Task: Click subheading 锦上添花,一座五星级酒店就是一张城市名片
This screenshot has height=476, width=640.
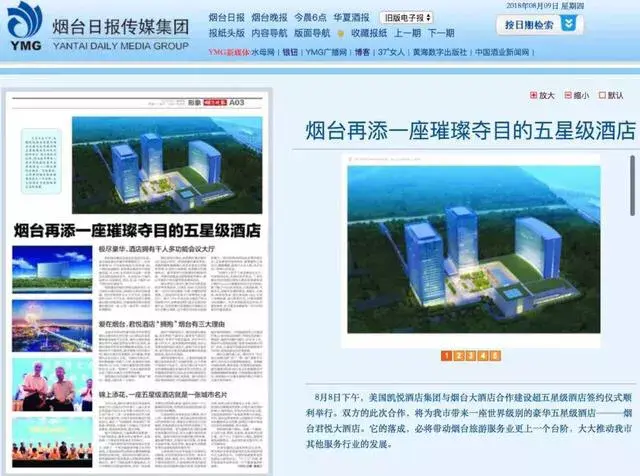Action: [163, 395]
